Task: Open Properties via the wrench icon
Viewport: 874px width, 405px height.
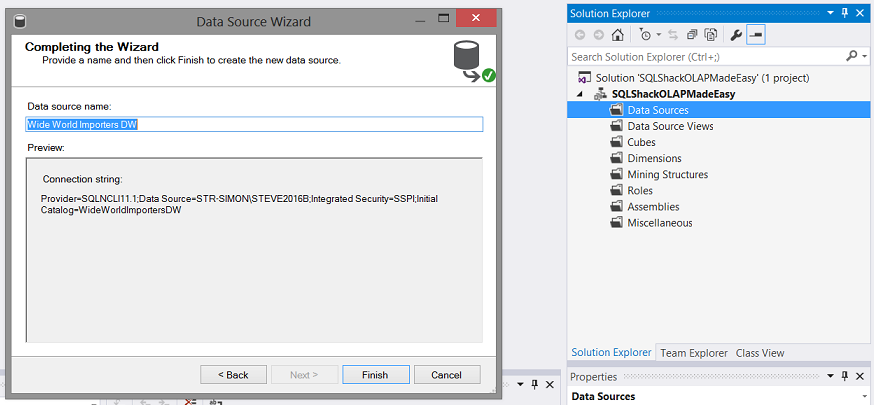Action: [x=737, y=35]
